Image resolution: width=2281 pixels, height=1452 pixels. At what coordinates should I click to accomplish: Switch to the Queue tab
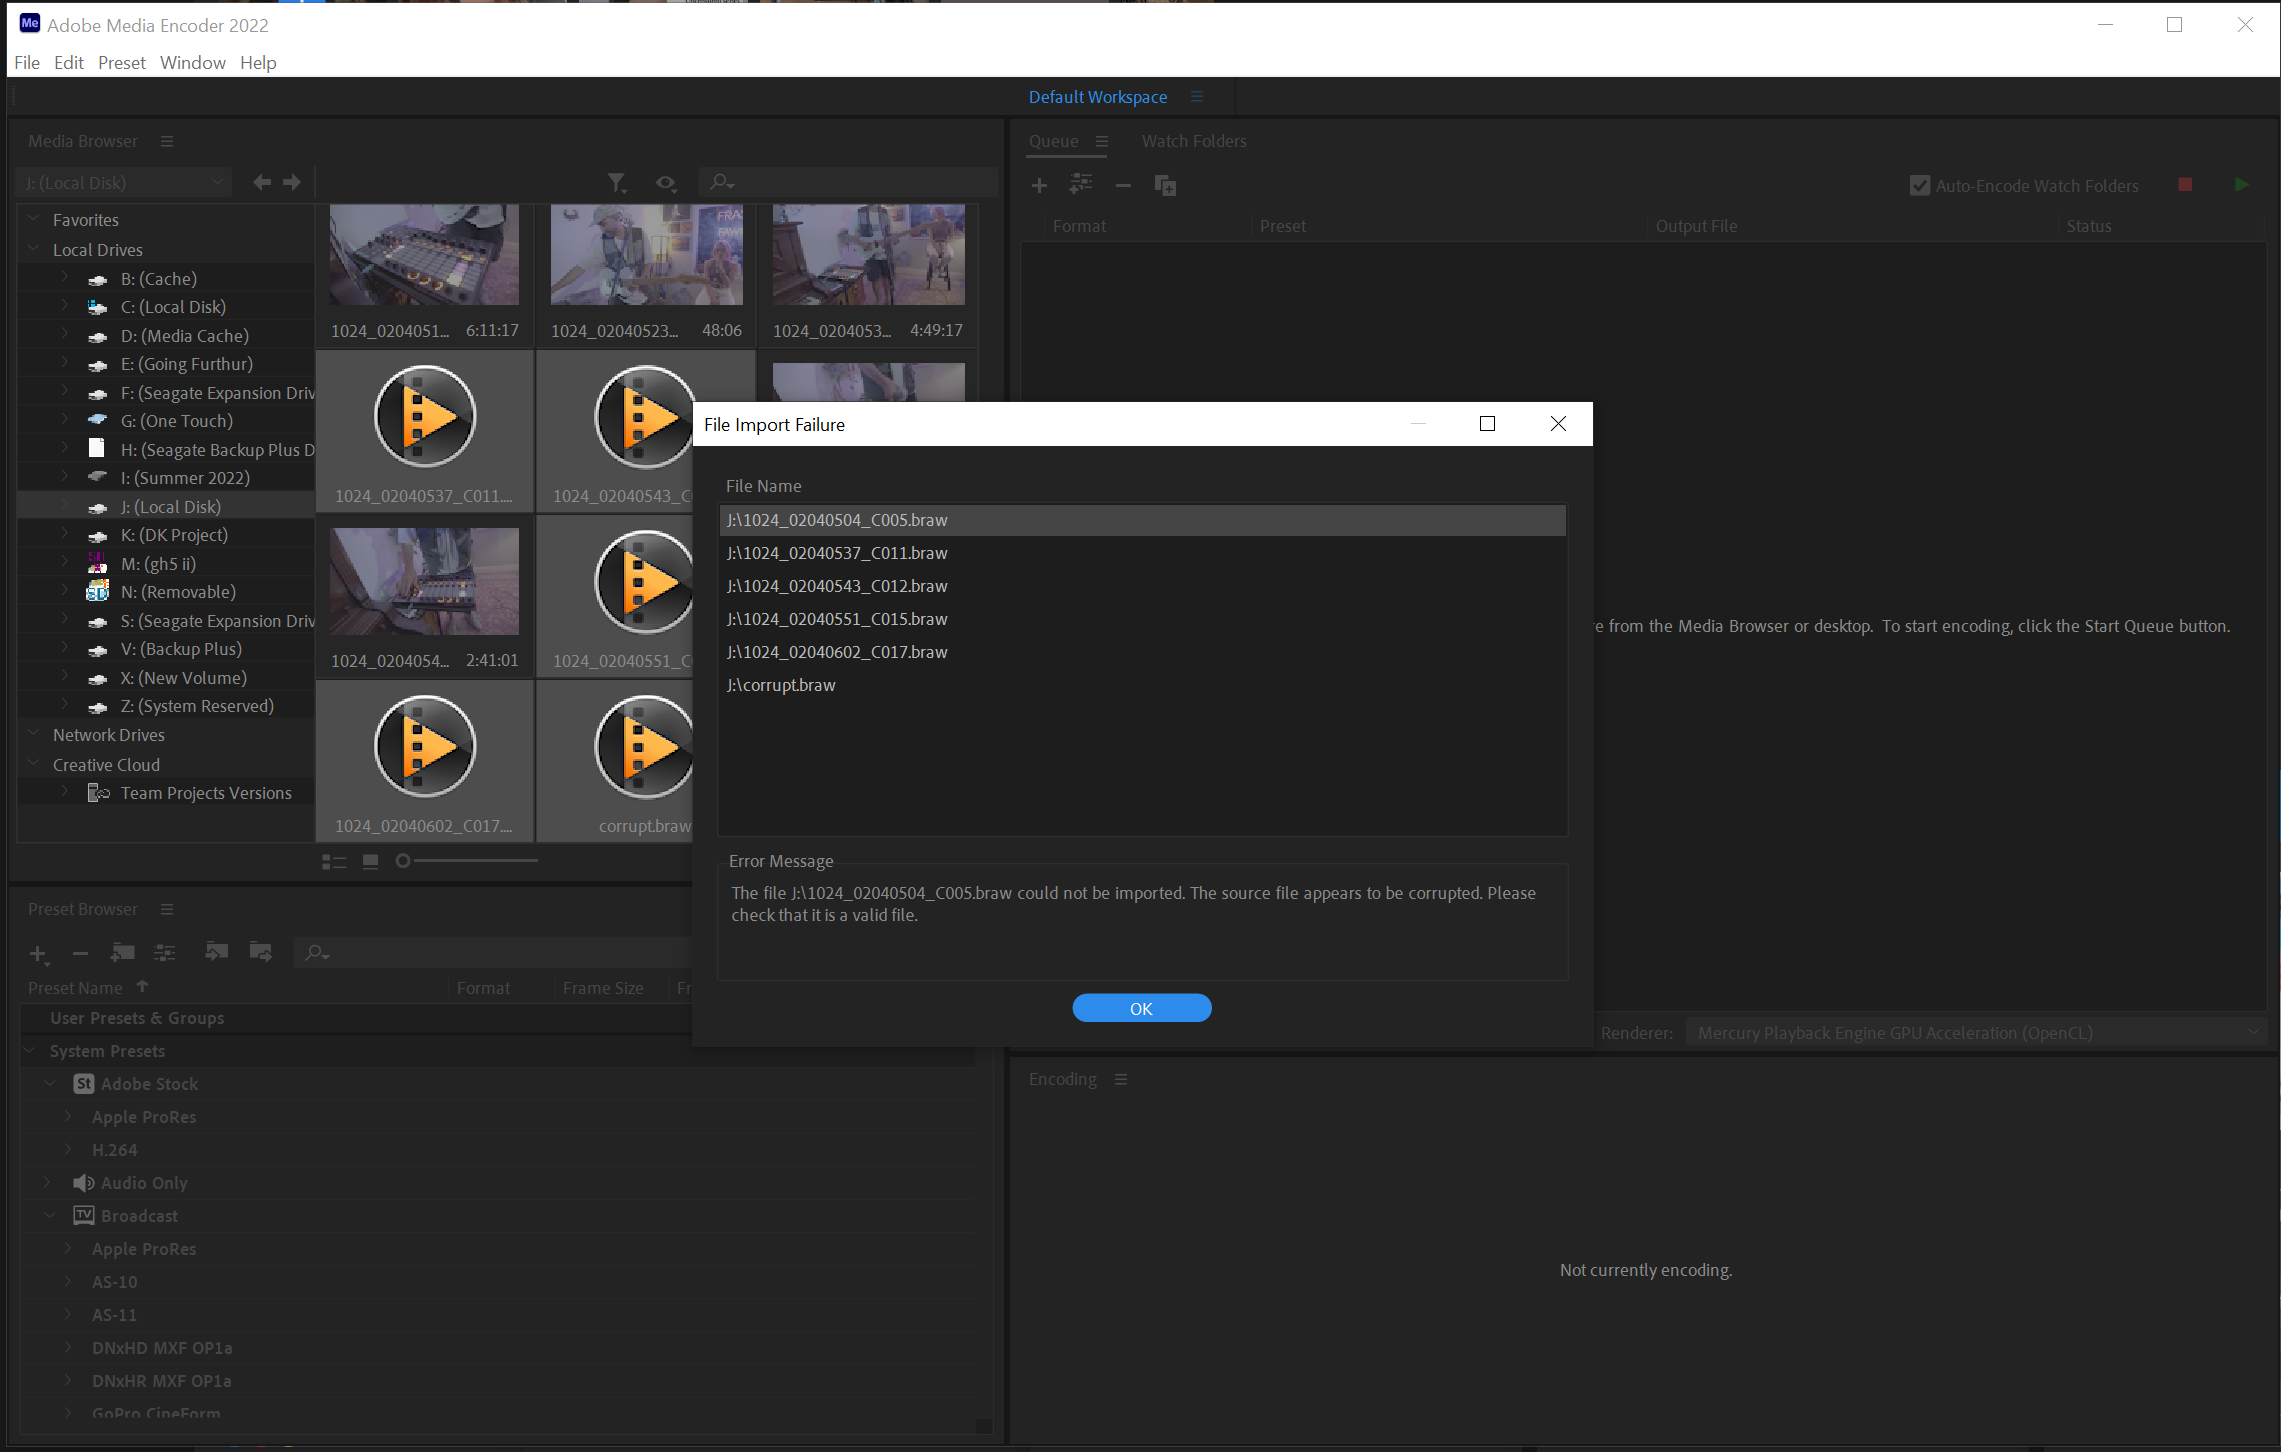click(1053, 141)
